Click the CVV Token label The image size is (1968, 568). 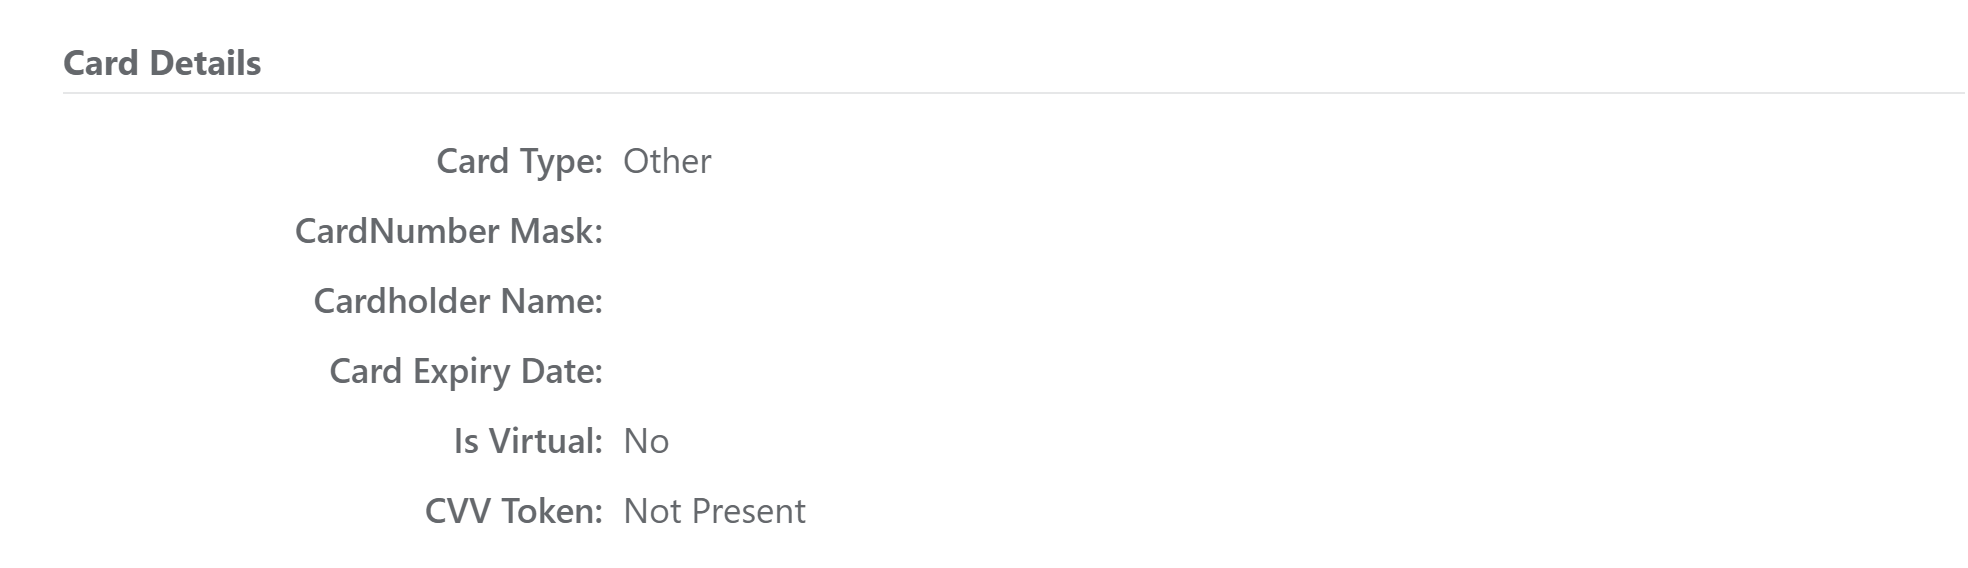(514, 511)
